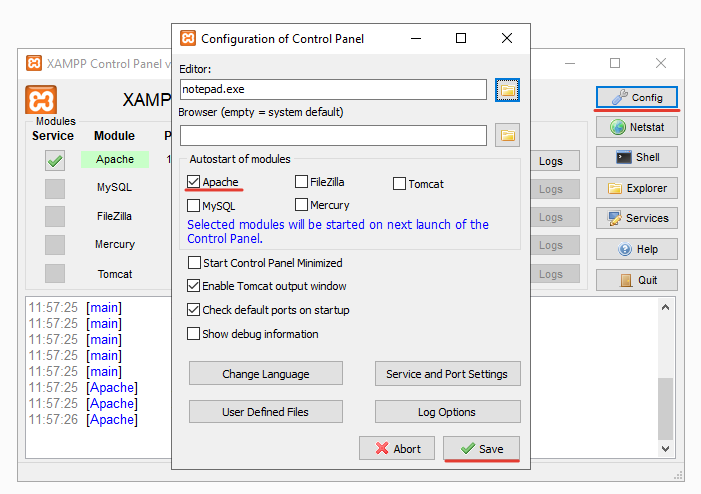Tick the Tomcat autostart checkbox

[x=399, y=184]
